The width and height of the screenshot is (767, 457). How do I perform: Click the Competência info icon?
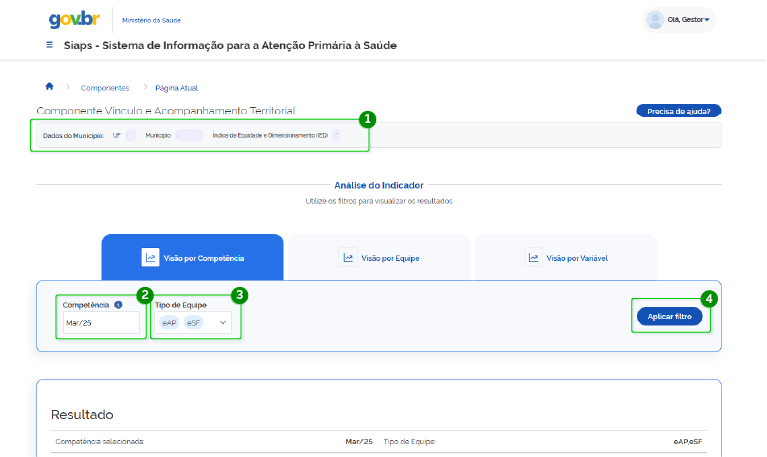[x=118, y=305]
